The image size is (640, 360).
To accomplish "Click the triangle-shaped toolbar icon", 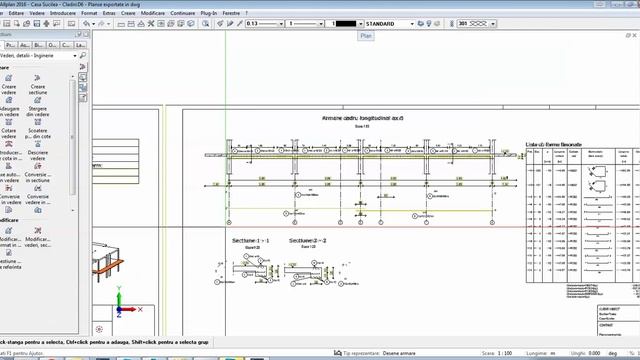I will pos(141,24).
